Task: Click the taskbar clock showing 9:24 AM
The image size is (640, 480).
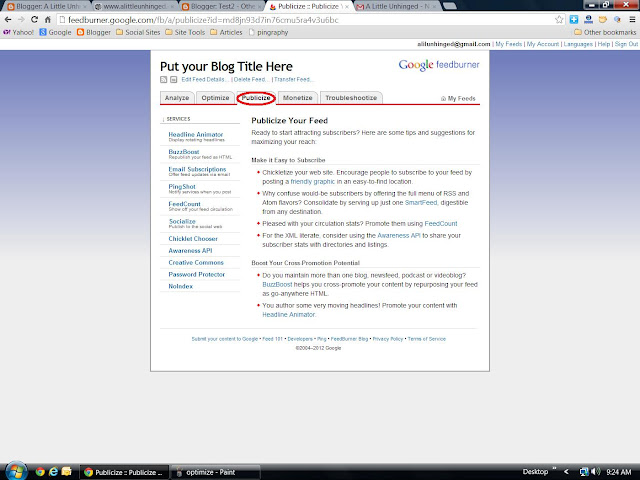Action: coord(618,472)
